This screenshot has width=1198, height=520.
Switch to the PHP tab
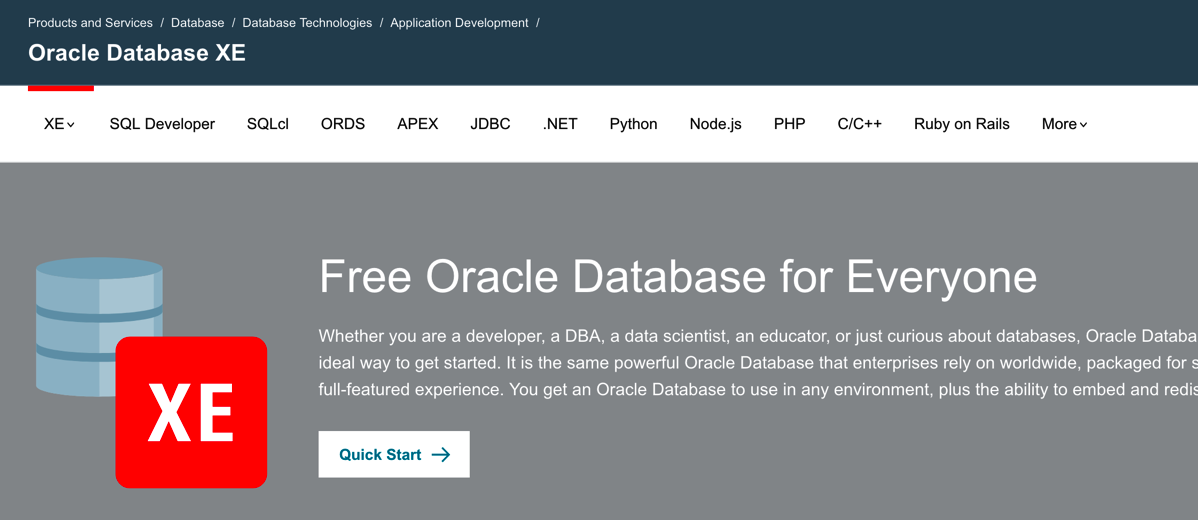789,124
